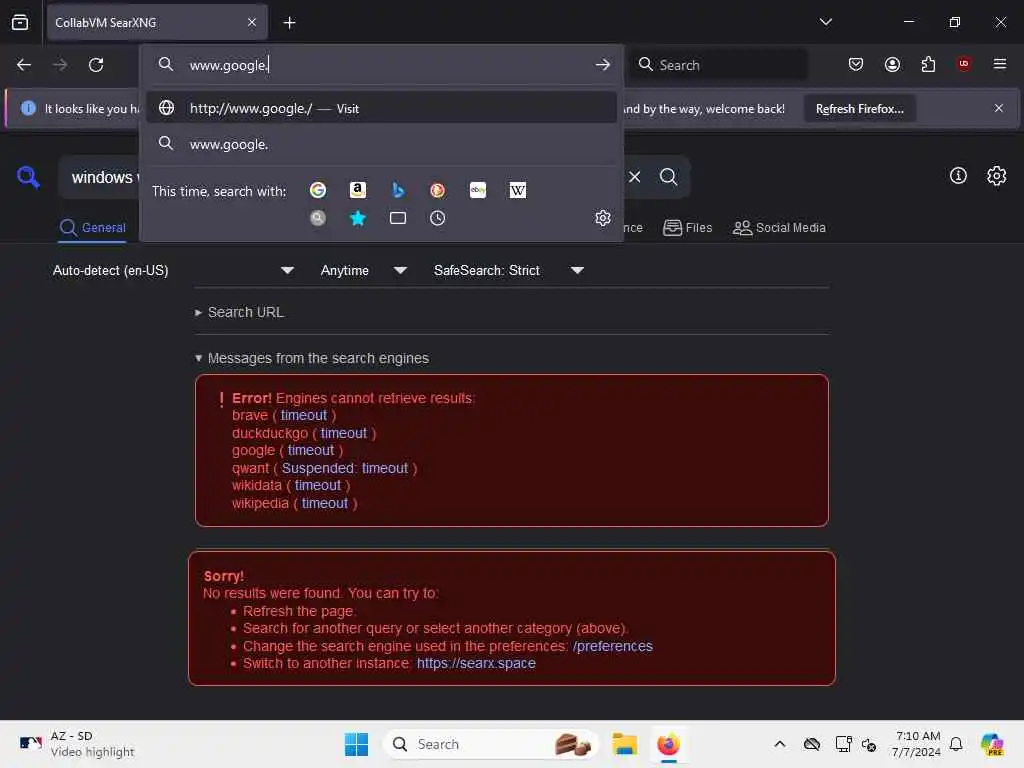Screen dimensions: 1024x768
Task: Open search settings gear in the URL dropdown
Action: pos(603,218)
